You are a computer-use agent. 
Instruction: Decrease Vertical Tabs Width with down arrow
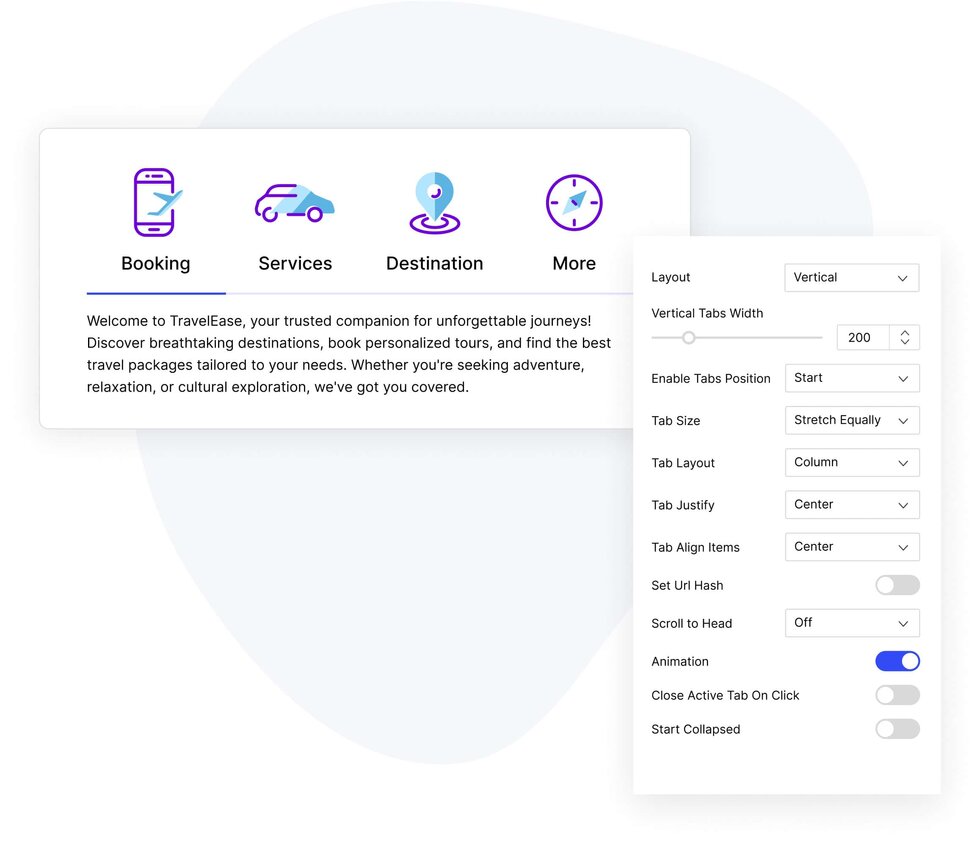click(x=905, y=343)
